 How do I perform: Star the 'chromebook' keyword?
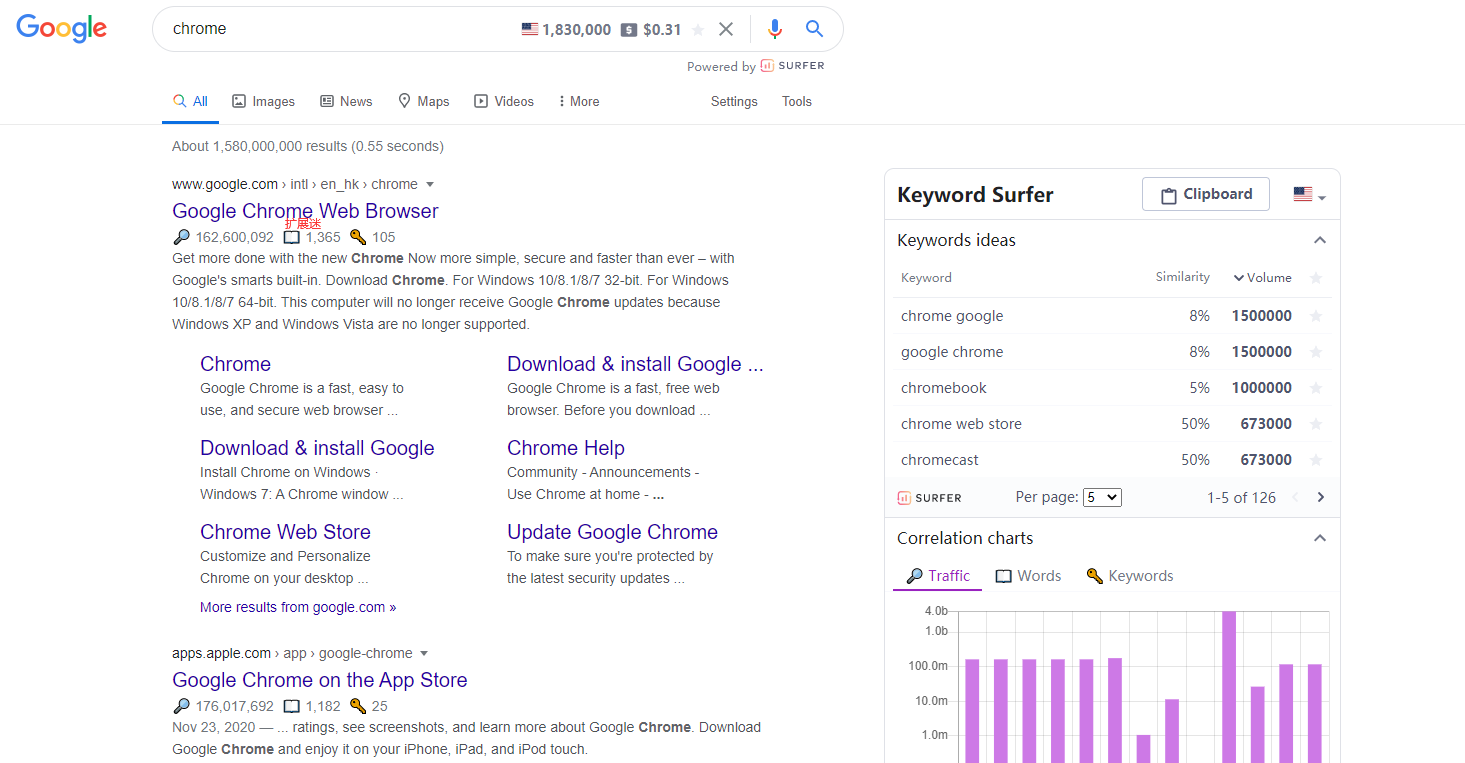[1316, 388]
